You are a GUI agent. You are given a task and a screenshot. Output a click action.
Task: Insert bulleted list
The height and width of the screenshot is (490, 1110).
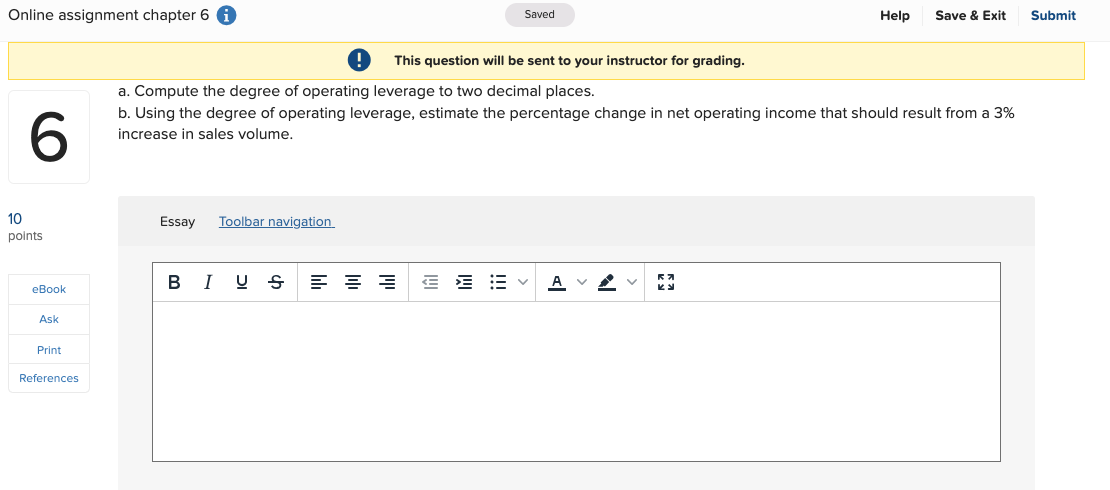click(498, 282)
